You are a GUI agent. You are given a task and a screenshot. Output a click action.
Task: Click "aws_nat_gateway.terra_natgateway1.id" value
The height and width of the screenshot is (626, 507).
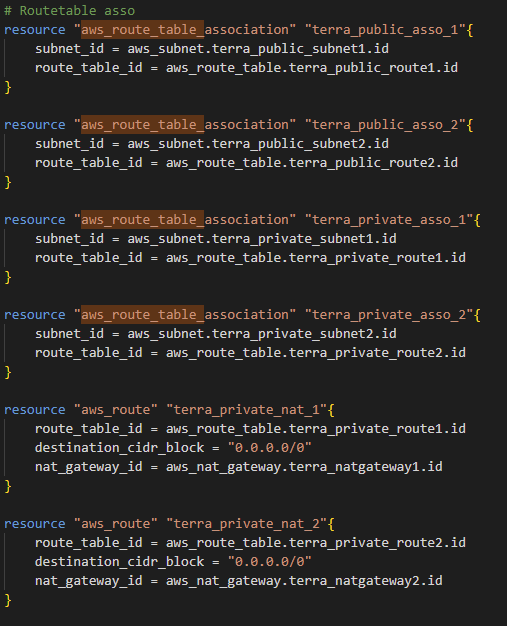tap(304, 467)
